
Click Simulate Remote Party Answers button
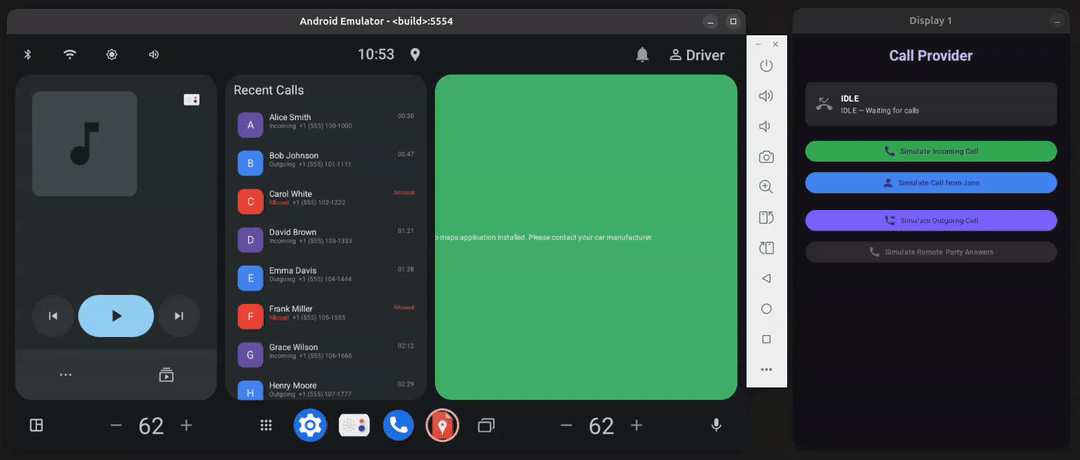point(931,252)
